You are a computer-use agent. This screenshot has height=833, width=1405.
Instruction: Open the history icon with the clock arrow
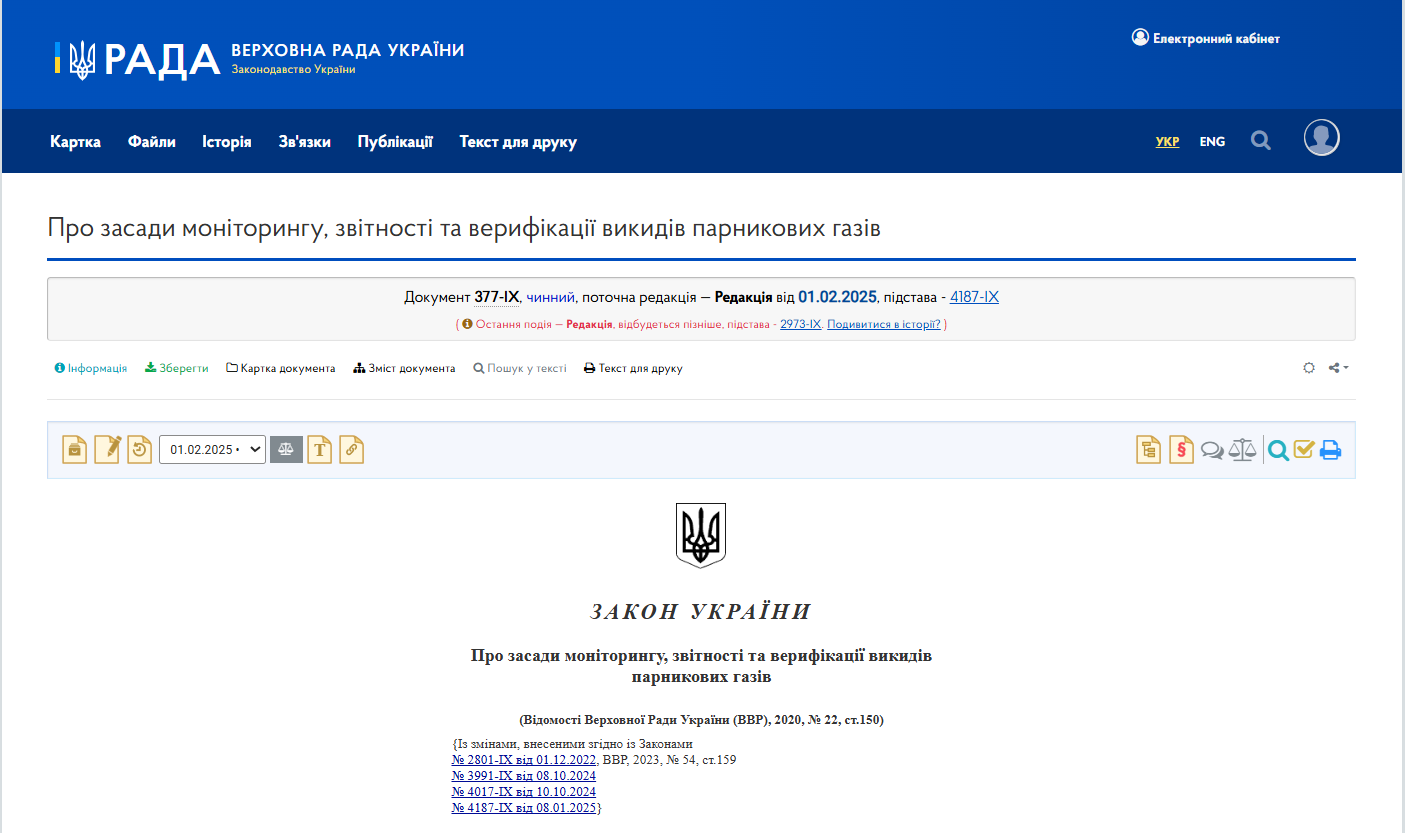coord(140,449)
